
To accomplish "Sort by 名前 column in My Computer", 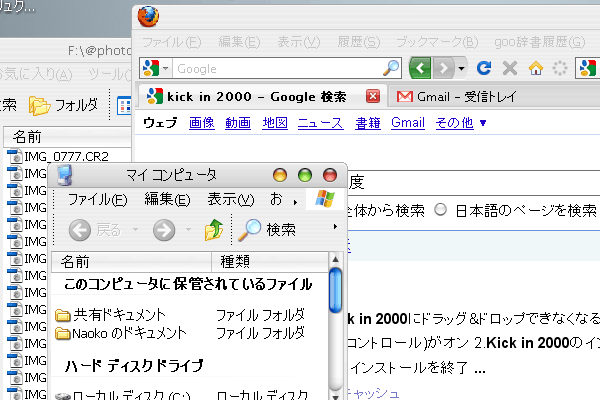I will click(x=131, y=262).
